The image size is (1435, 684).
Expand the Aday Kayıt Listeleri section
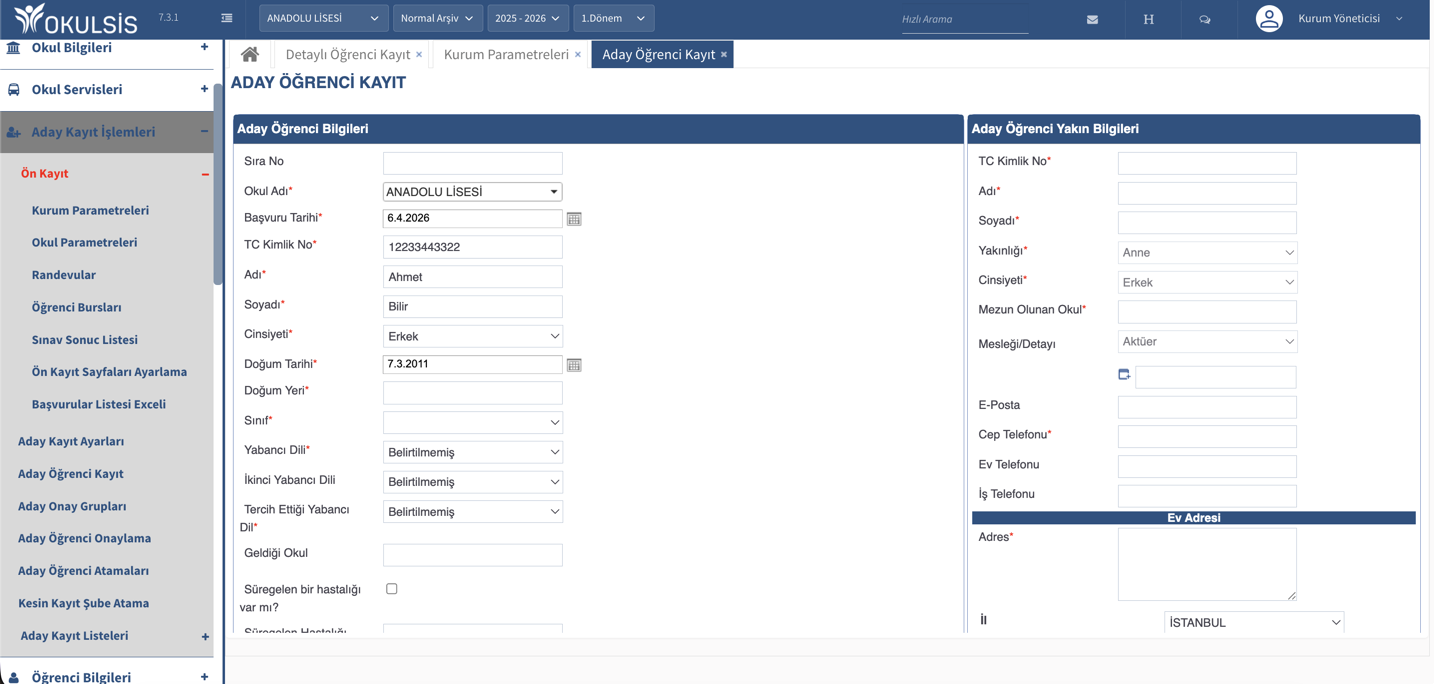205,636
